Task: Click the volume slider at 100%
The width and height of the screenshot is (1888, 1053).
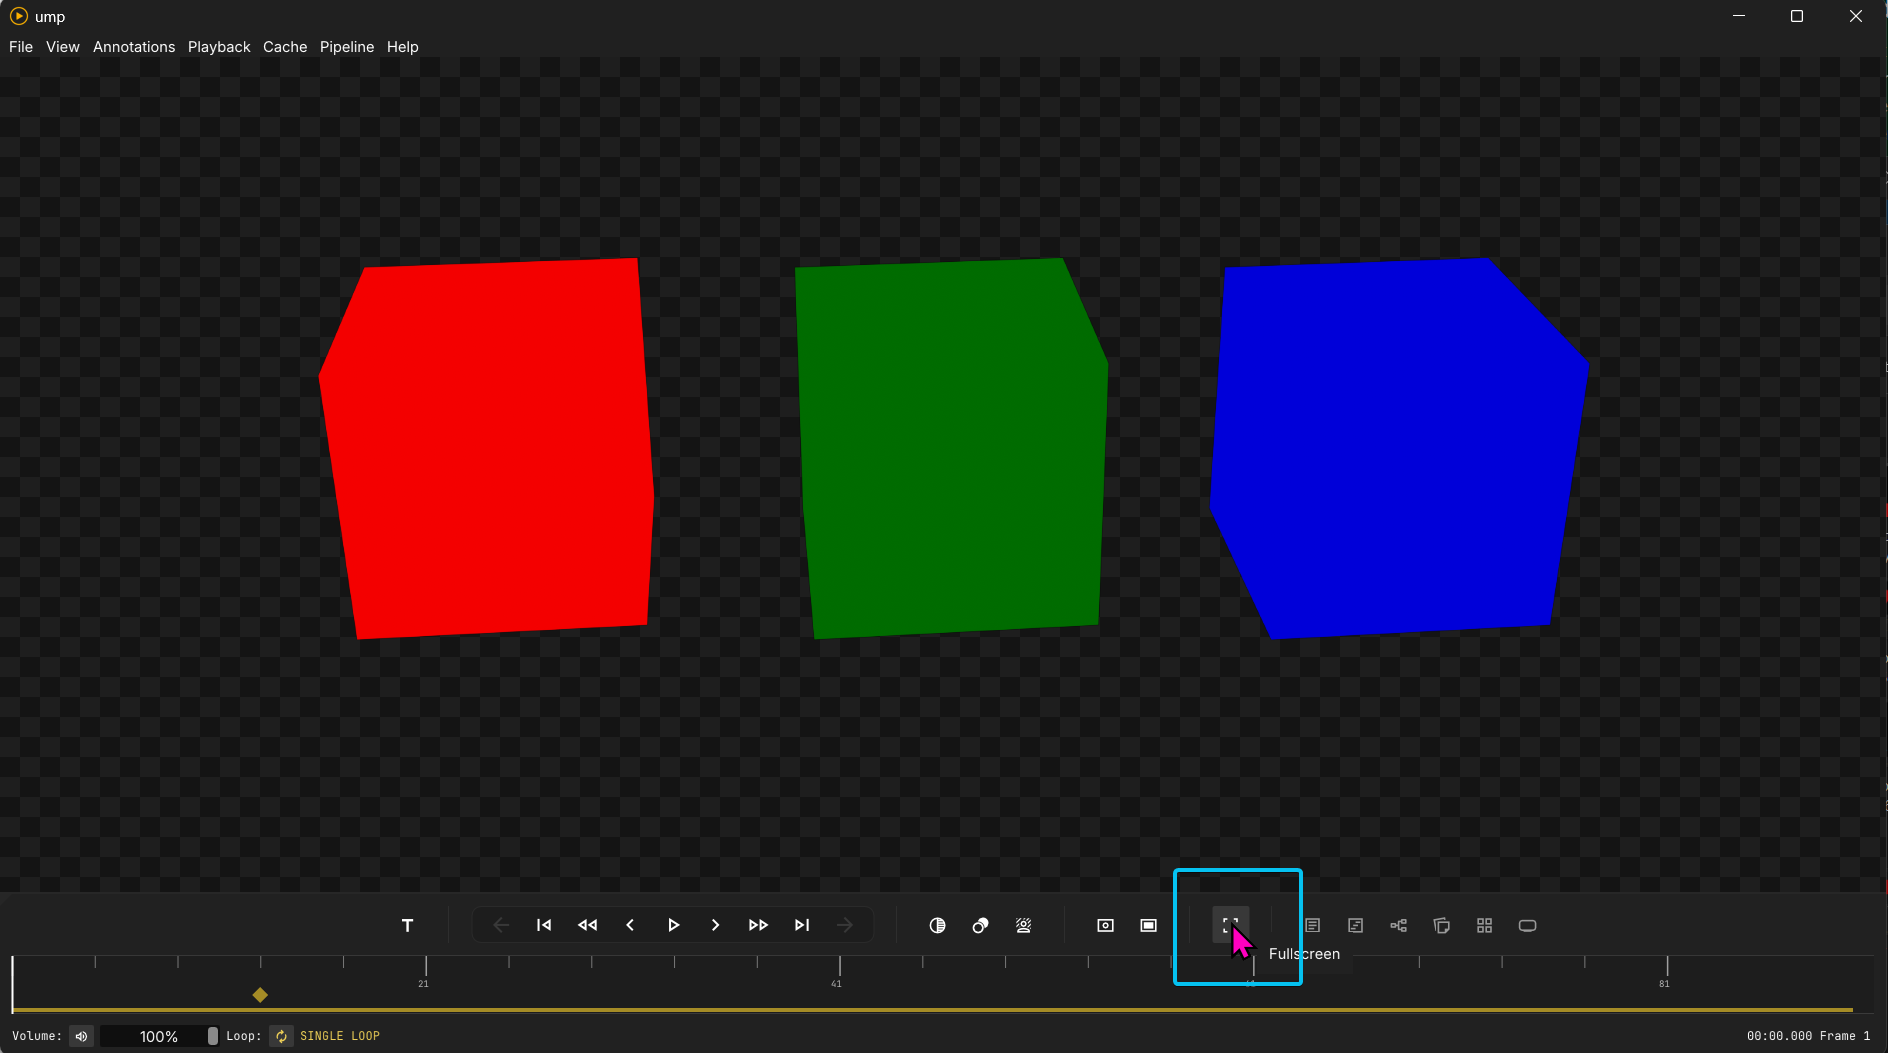Action: click(x=159, y=1036)
